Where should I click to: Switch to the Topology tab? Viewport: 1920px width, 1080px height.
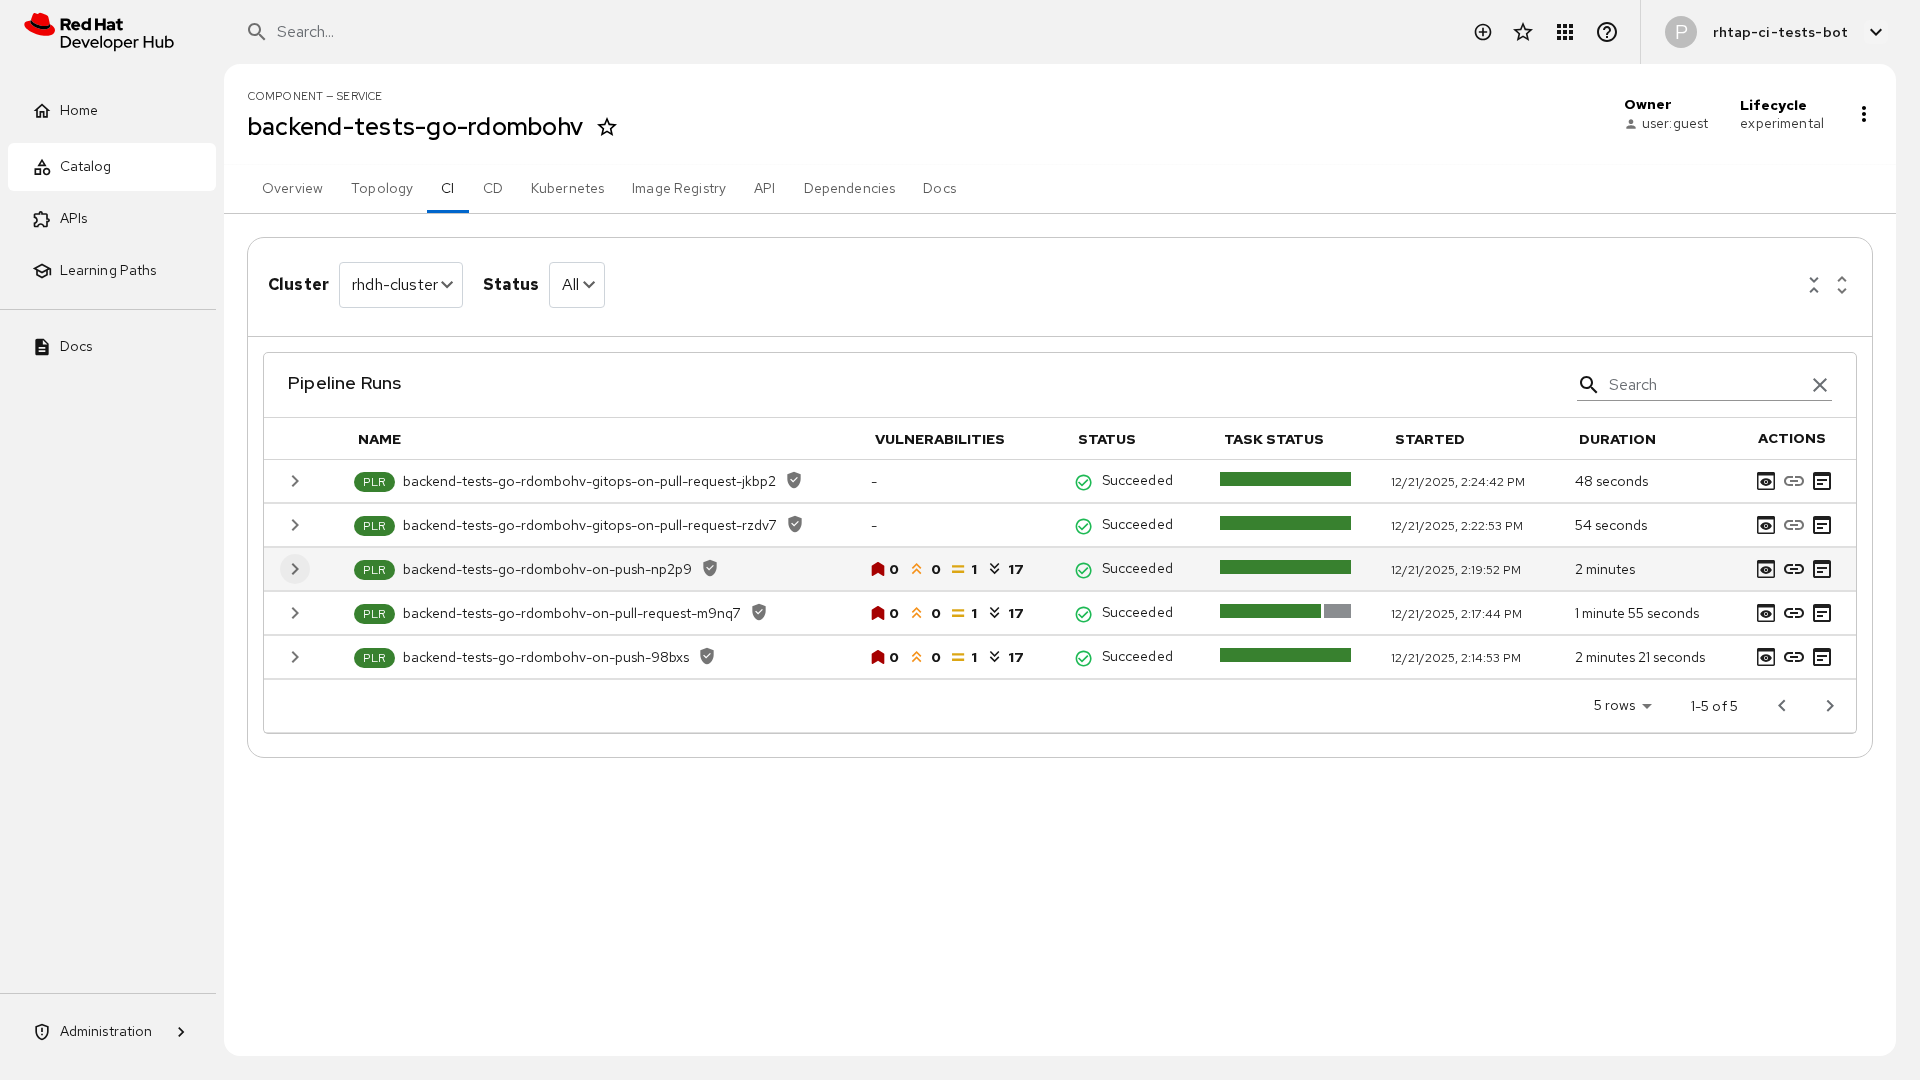coord(382,188)
